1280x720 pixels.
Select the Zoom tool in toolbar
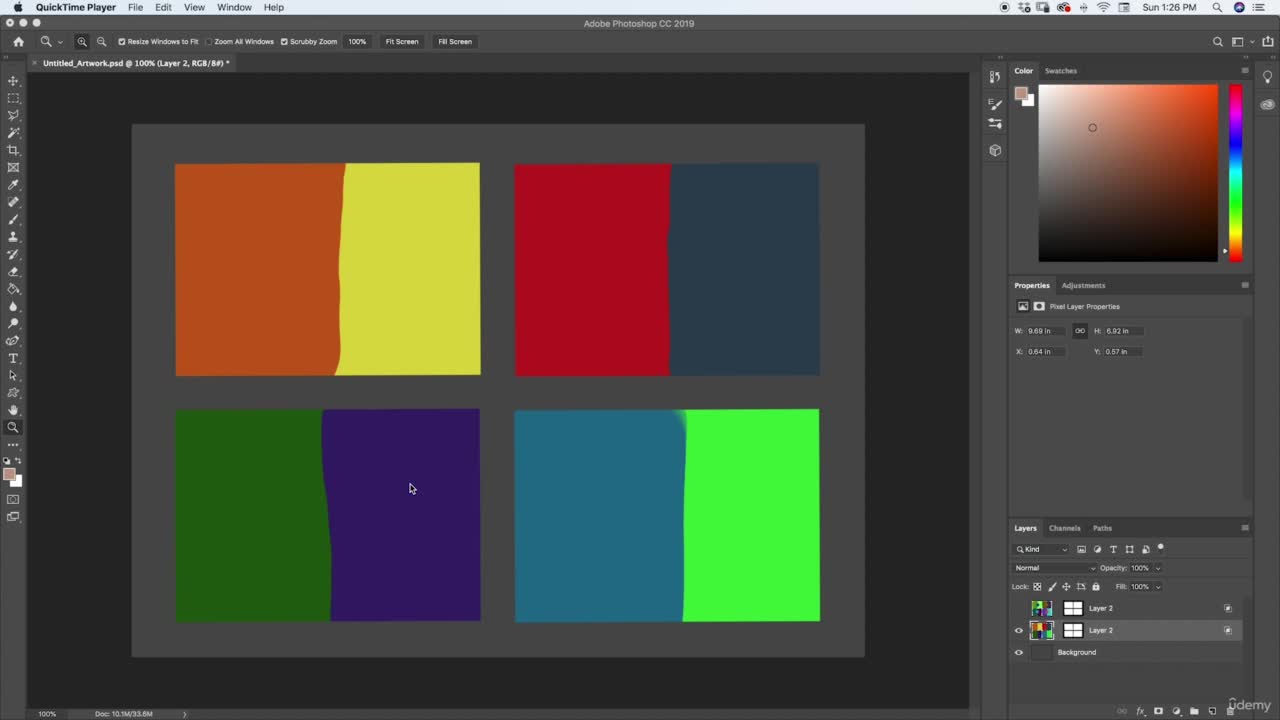13,427
